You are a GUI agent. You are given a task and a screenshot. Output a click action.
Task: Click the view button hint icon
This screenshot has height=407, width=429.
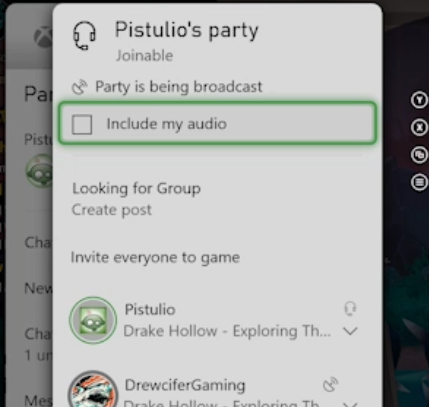pyautogui.click(x=419, y=155)
